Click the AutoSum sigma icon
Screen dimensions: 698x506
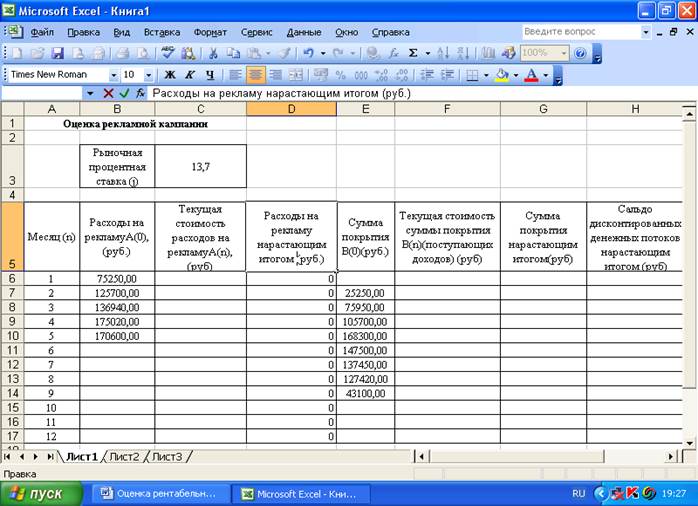tap(413, 53)
